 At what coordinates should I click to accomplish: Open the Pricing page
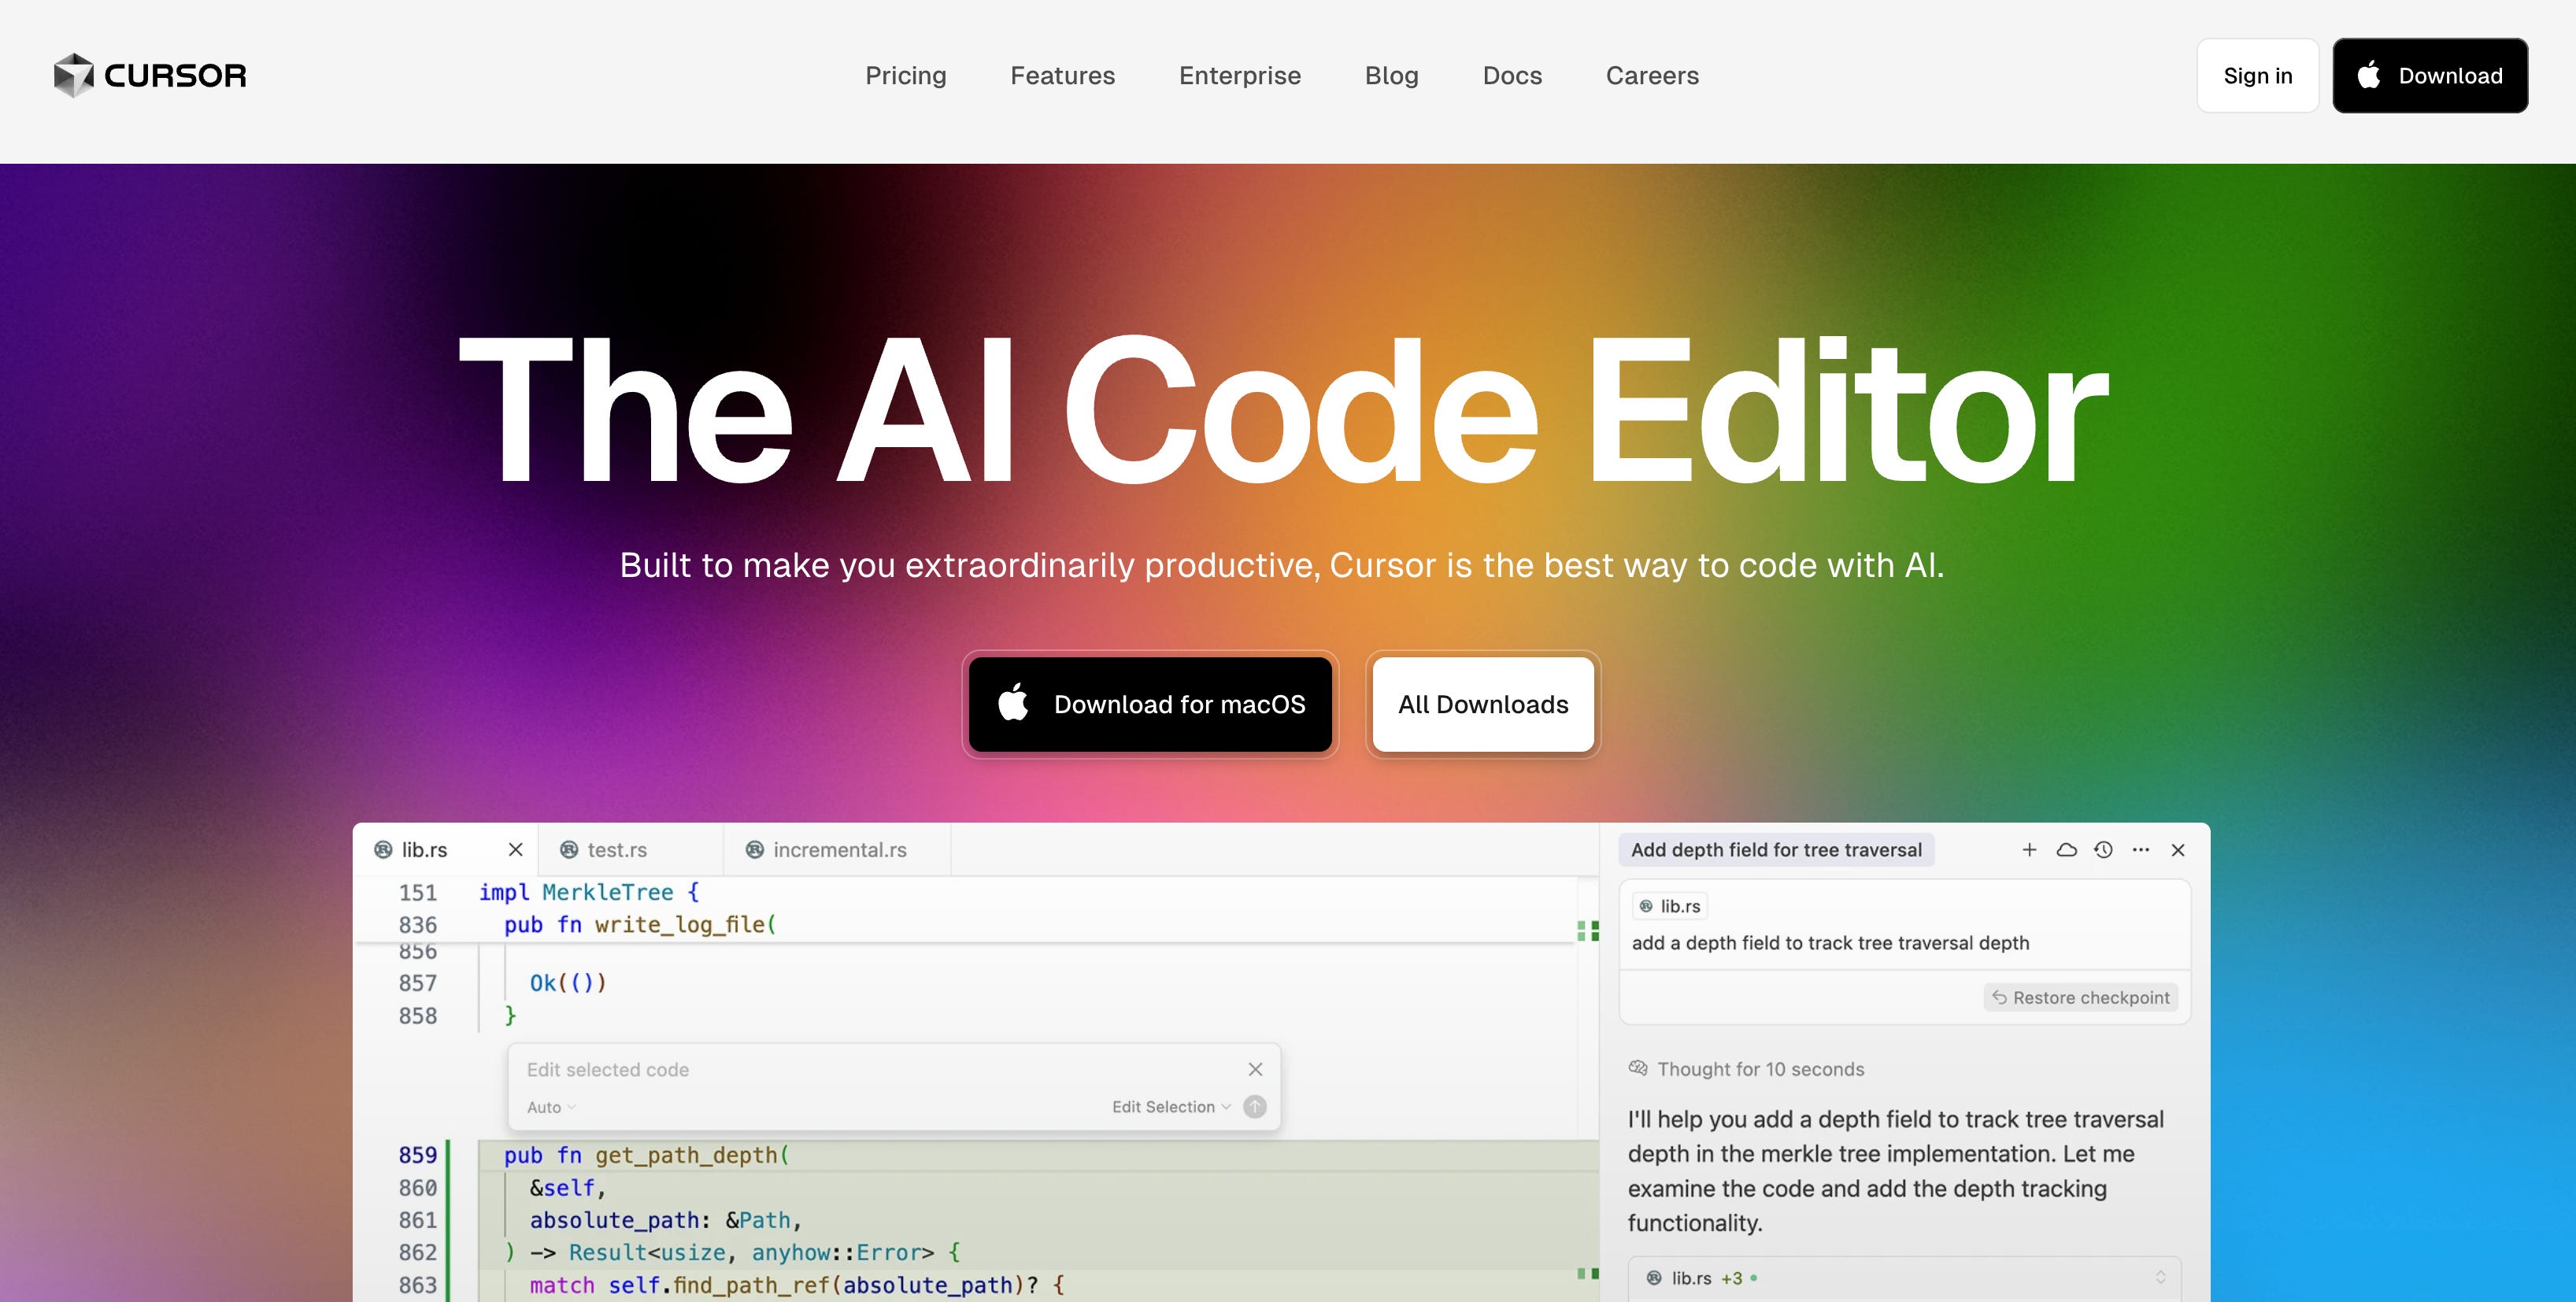(x=905, y=76)
